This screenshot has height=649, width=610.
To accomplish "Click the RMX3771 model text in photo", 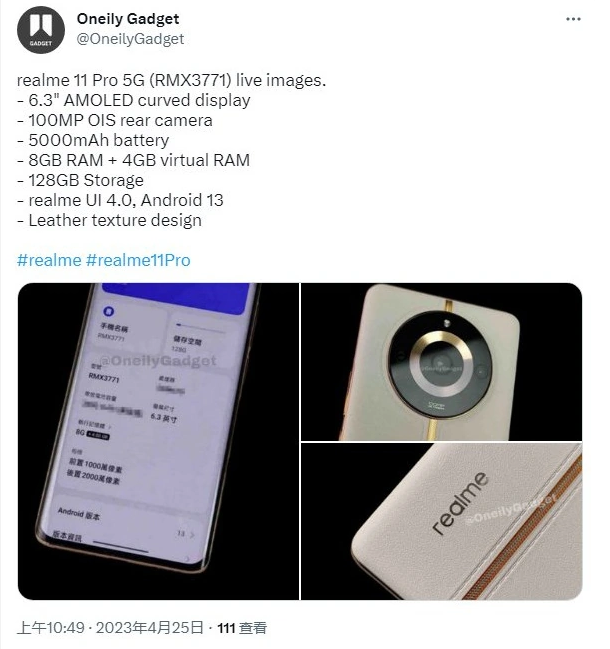I will (104, 377).
